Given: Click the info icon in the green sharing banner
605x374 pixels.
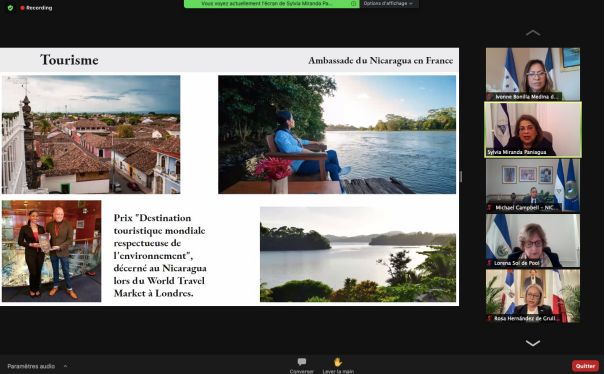Looking at the screenshot, I should tap(353, 3).
